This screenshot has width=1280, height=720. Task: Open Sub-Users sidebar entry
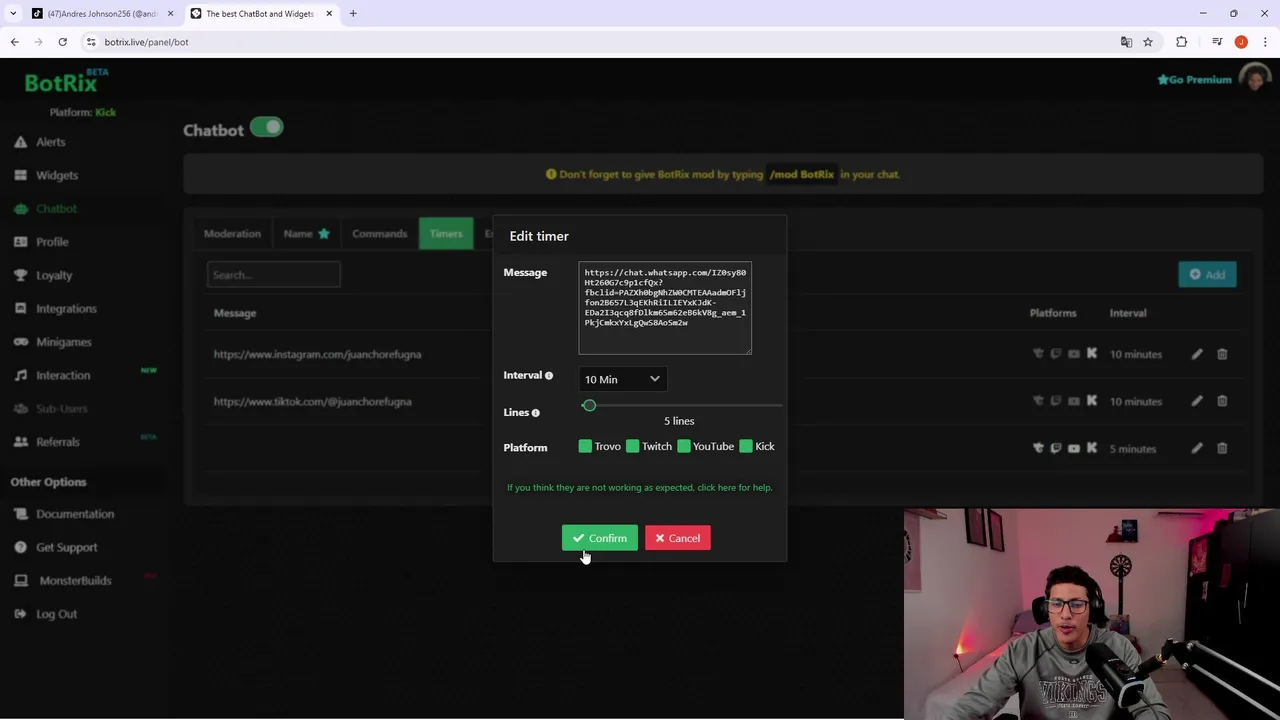point(61,409)
